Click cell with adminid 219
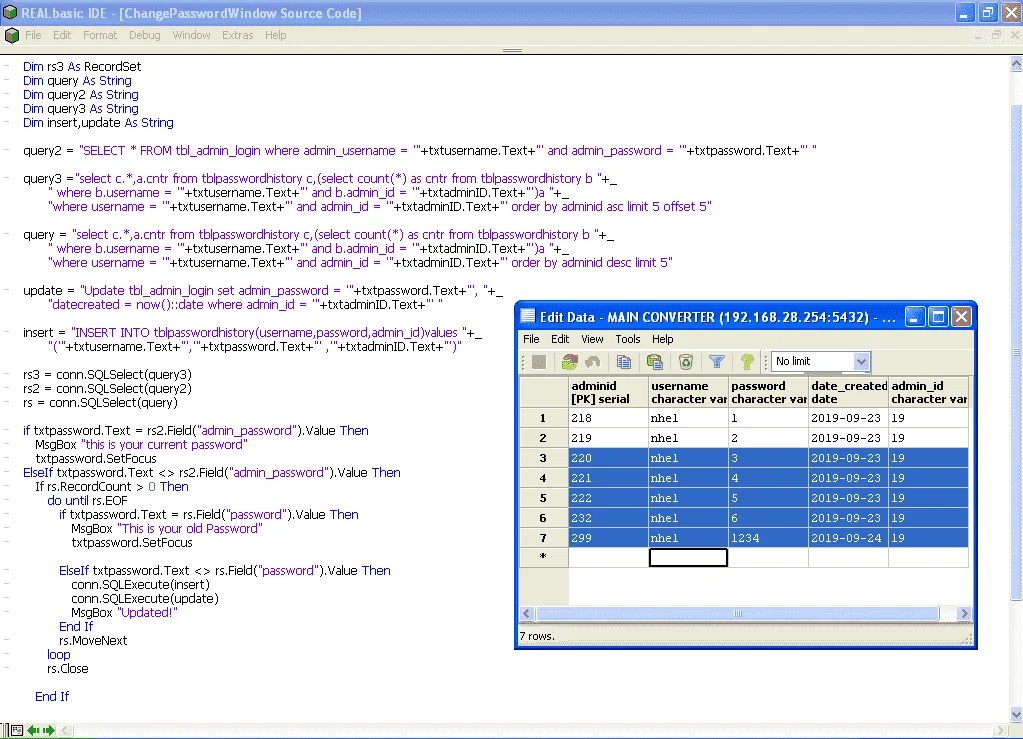 coord(608,438)
